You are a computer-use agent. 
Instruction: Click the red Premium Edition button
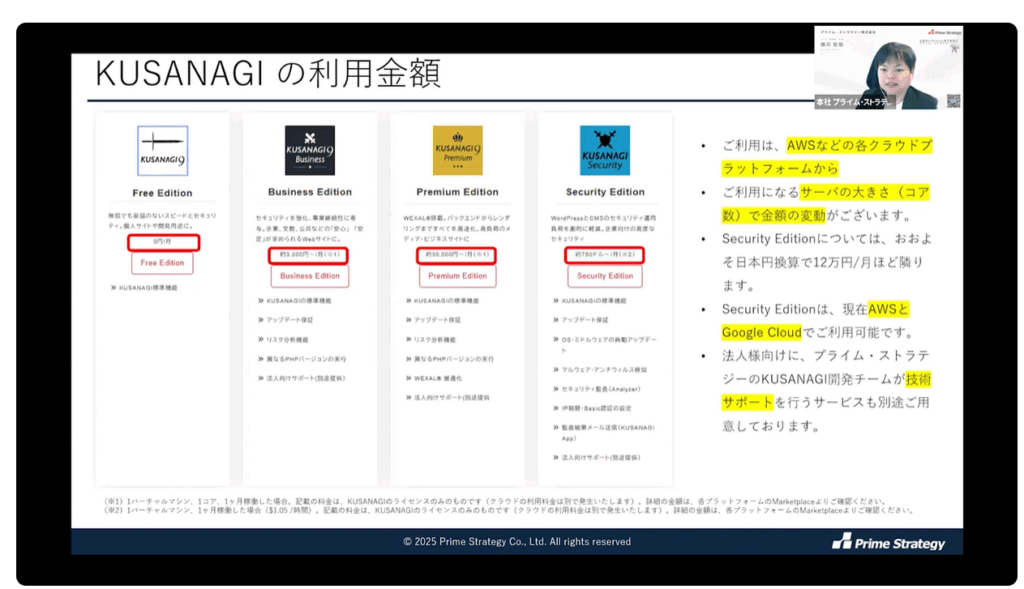458,276
